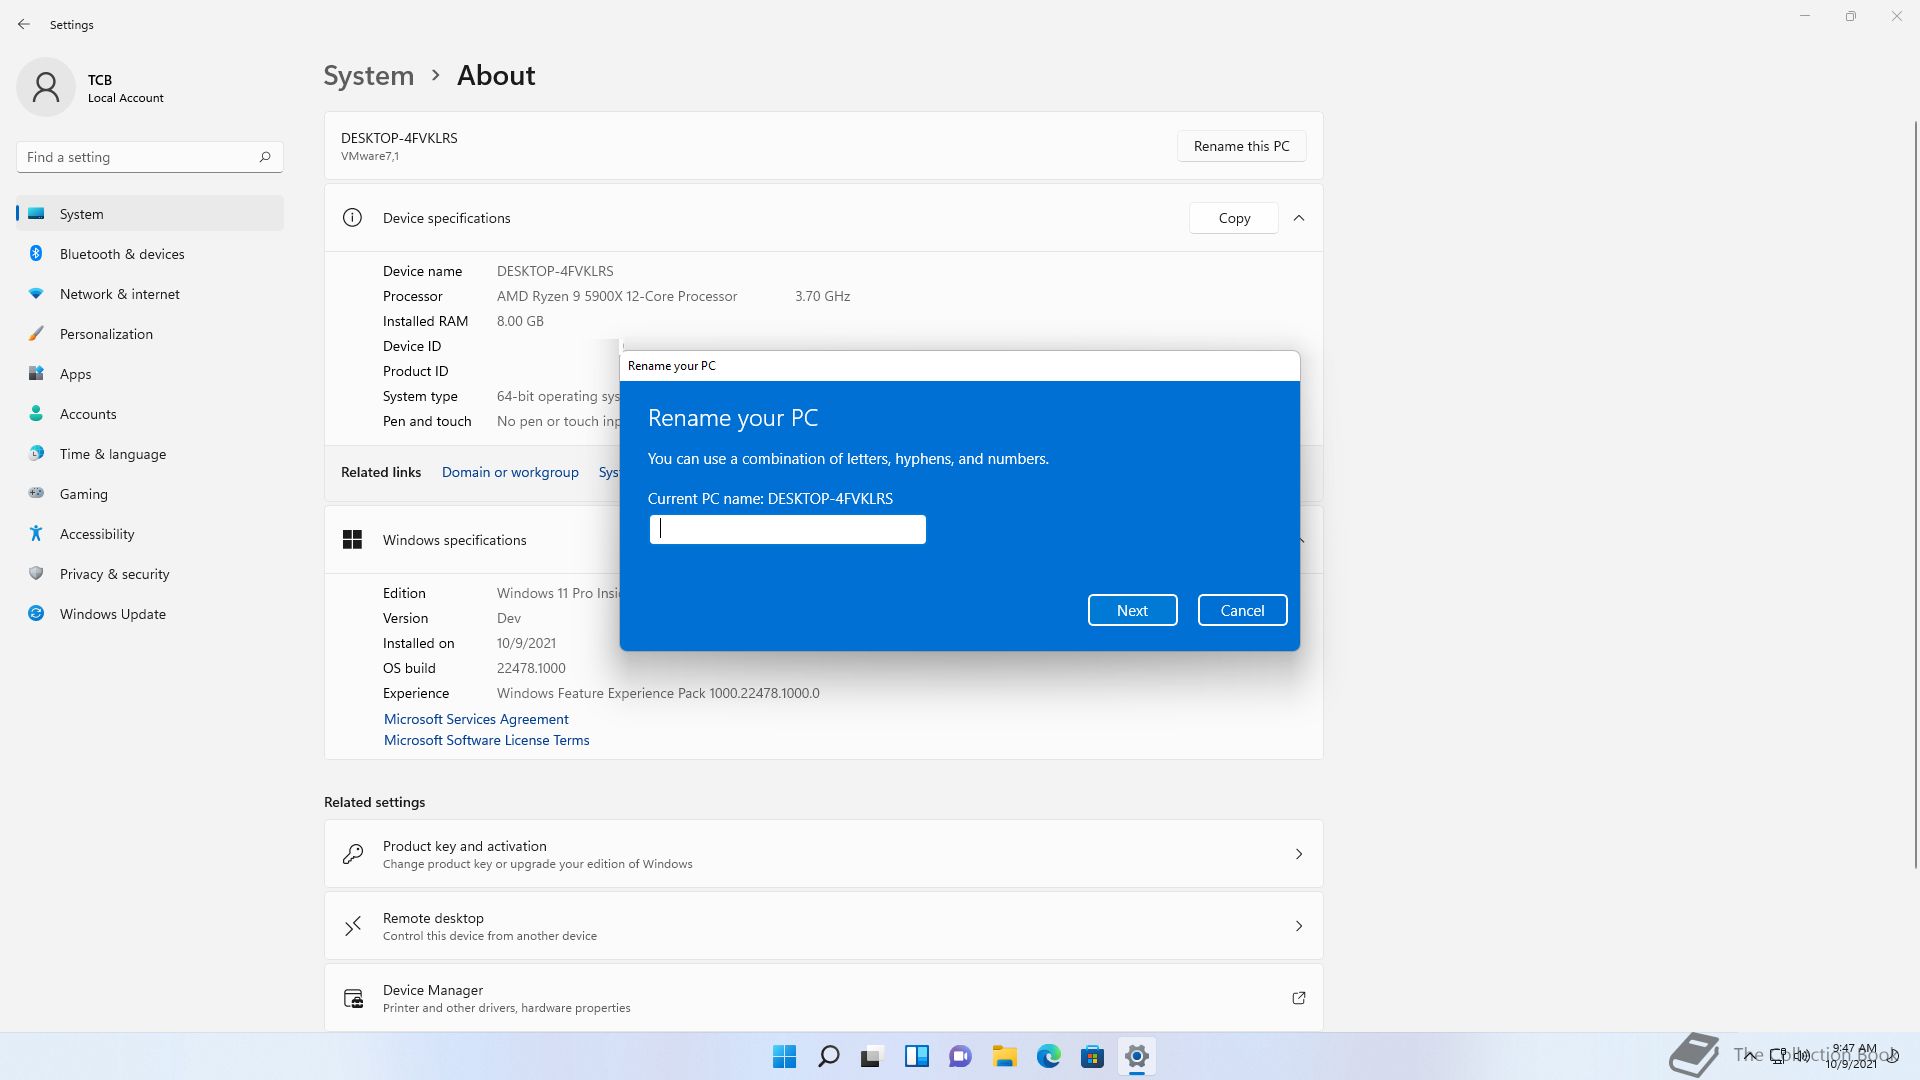Open Personalization settings
This screenshot has width=1920, height=1080.
[x=150, y=334]
